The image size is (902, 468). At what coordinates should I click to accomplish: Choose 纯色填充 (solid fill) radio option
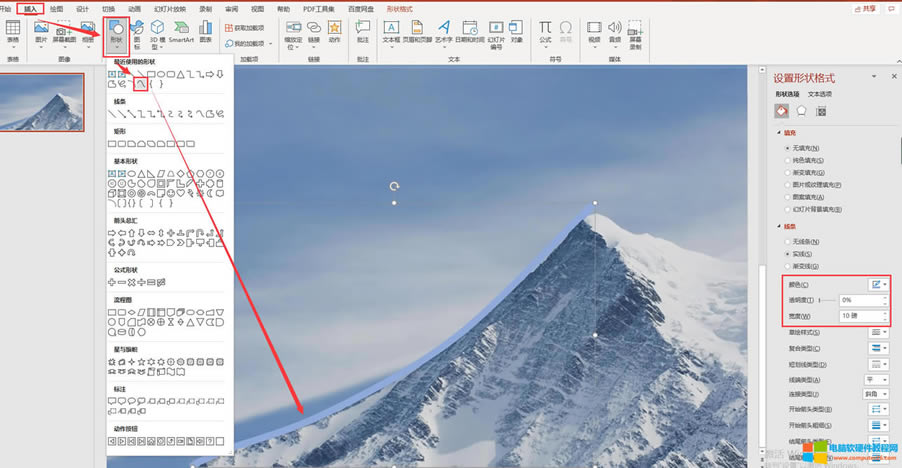point(788,160)
